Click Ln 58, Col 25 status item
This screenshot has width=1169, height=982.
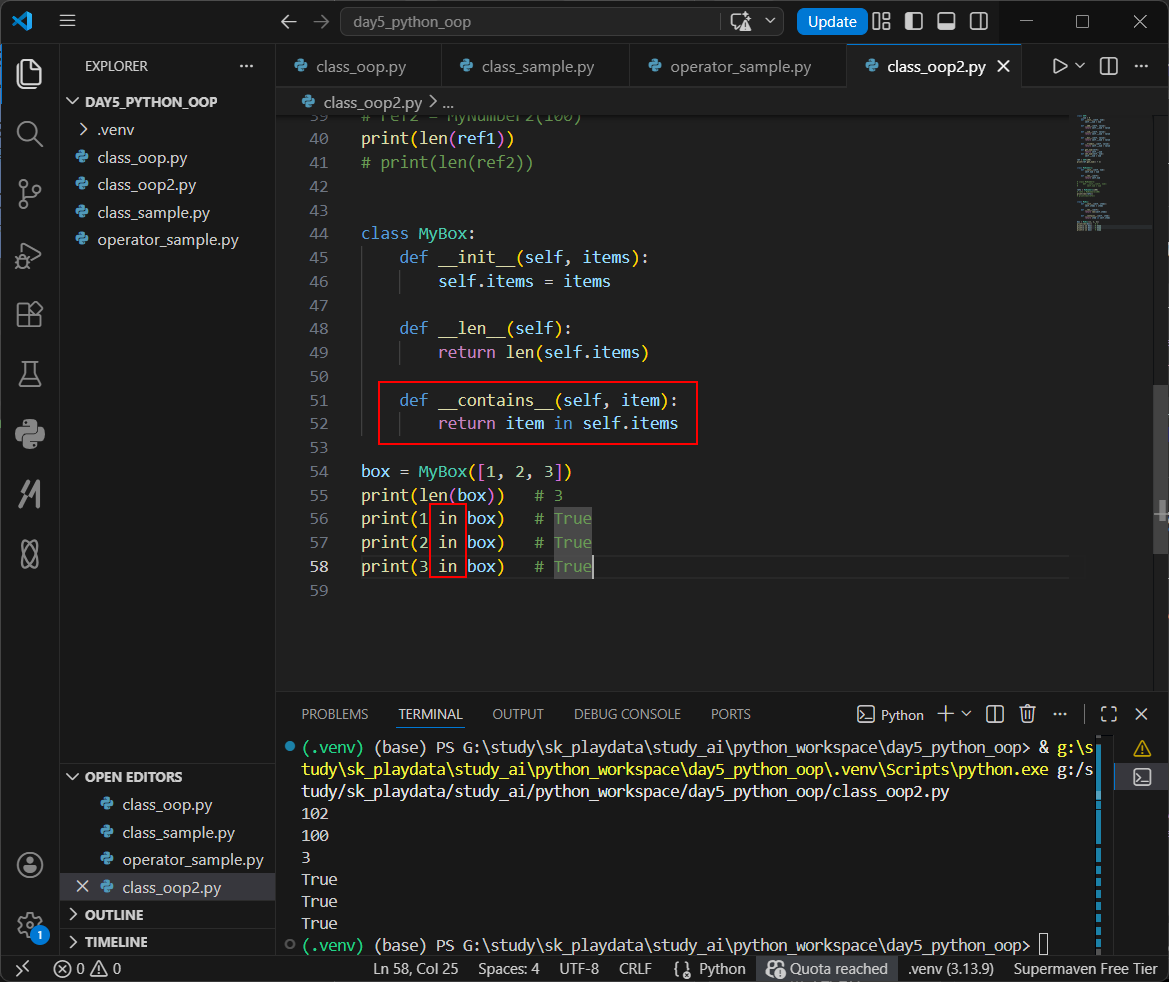pyautogui.click(x=415, y=969)
